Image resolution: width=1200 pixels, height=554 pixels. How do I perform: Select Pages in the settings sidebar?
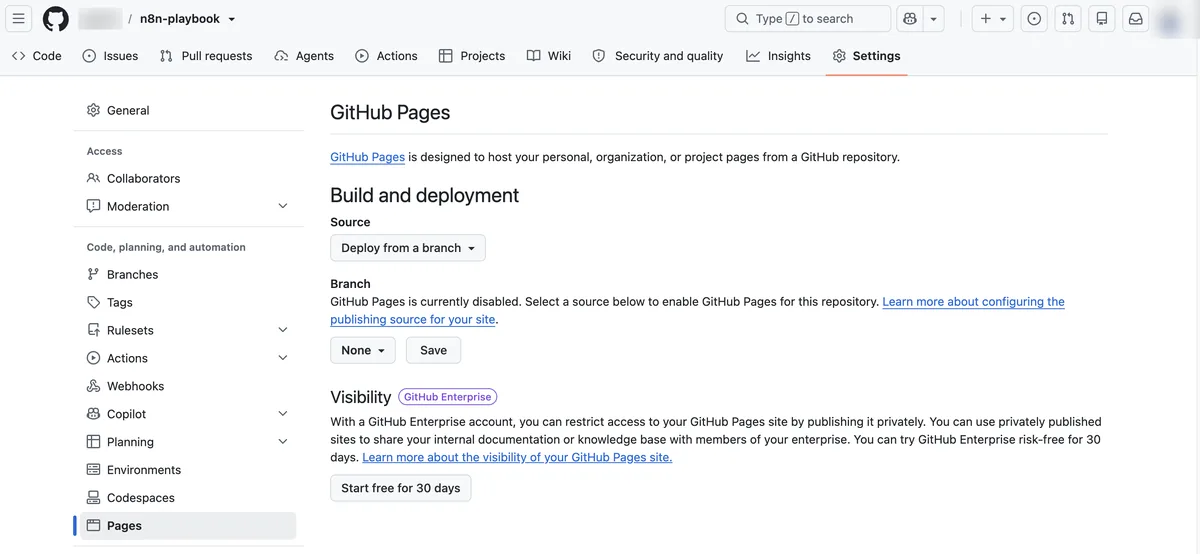[x=188, y=526]
